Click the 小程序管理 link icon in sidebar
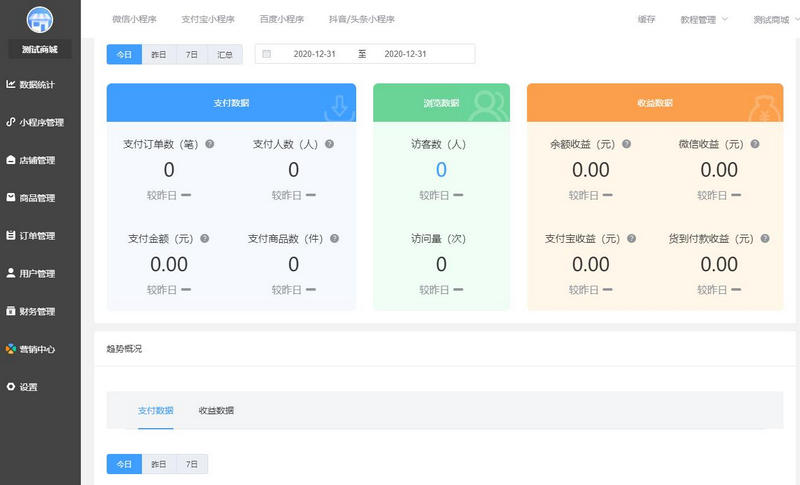Viewport: 800px width, 485px height. click(11, 122)
